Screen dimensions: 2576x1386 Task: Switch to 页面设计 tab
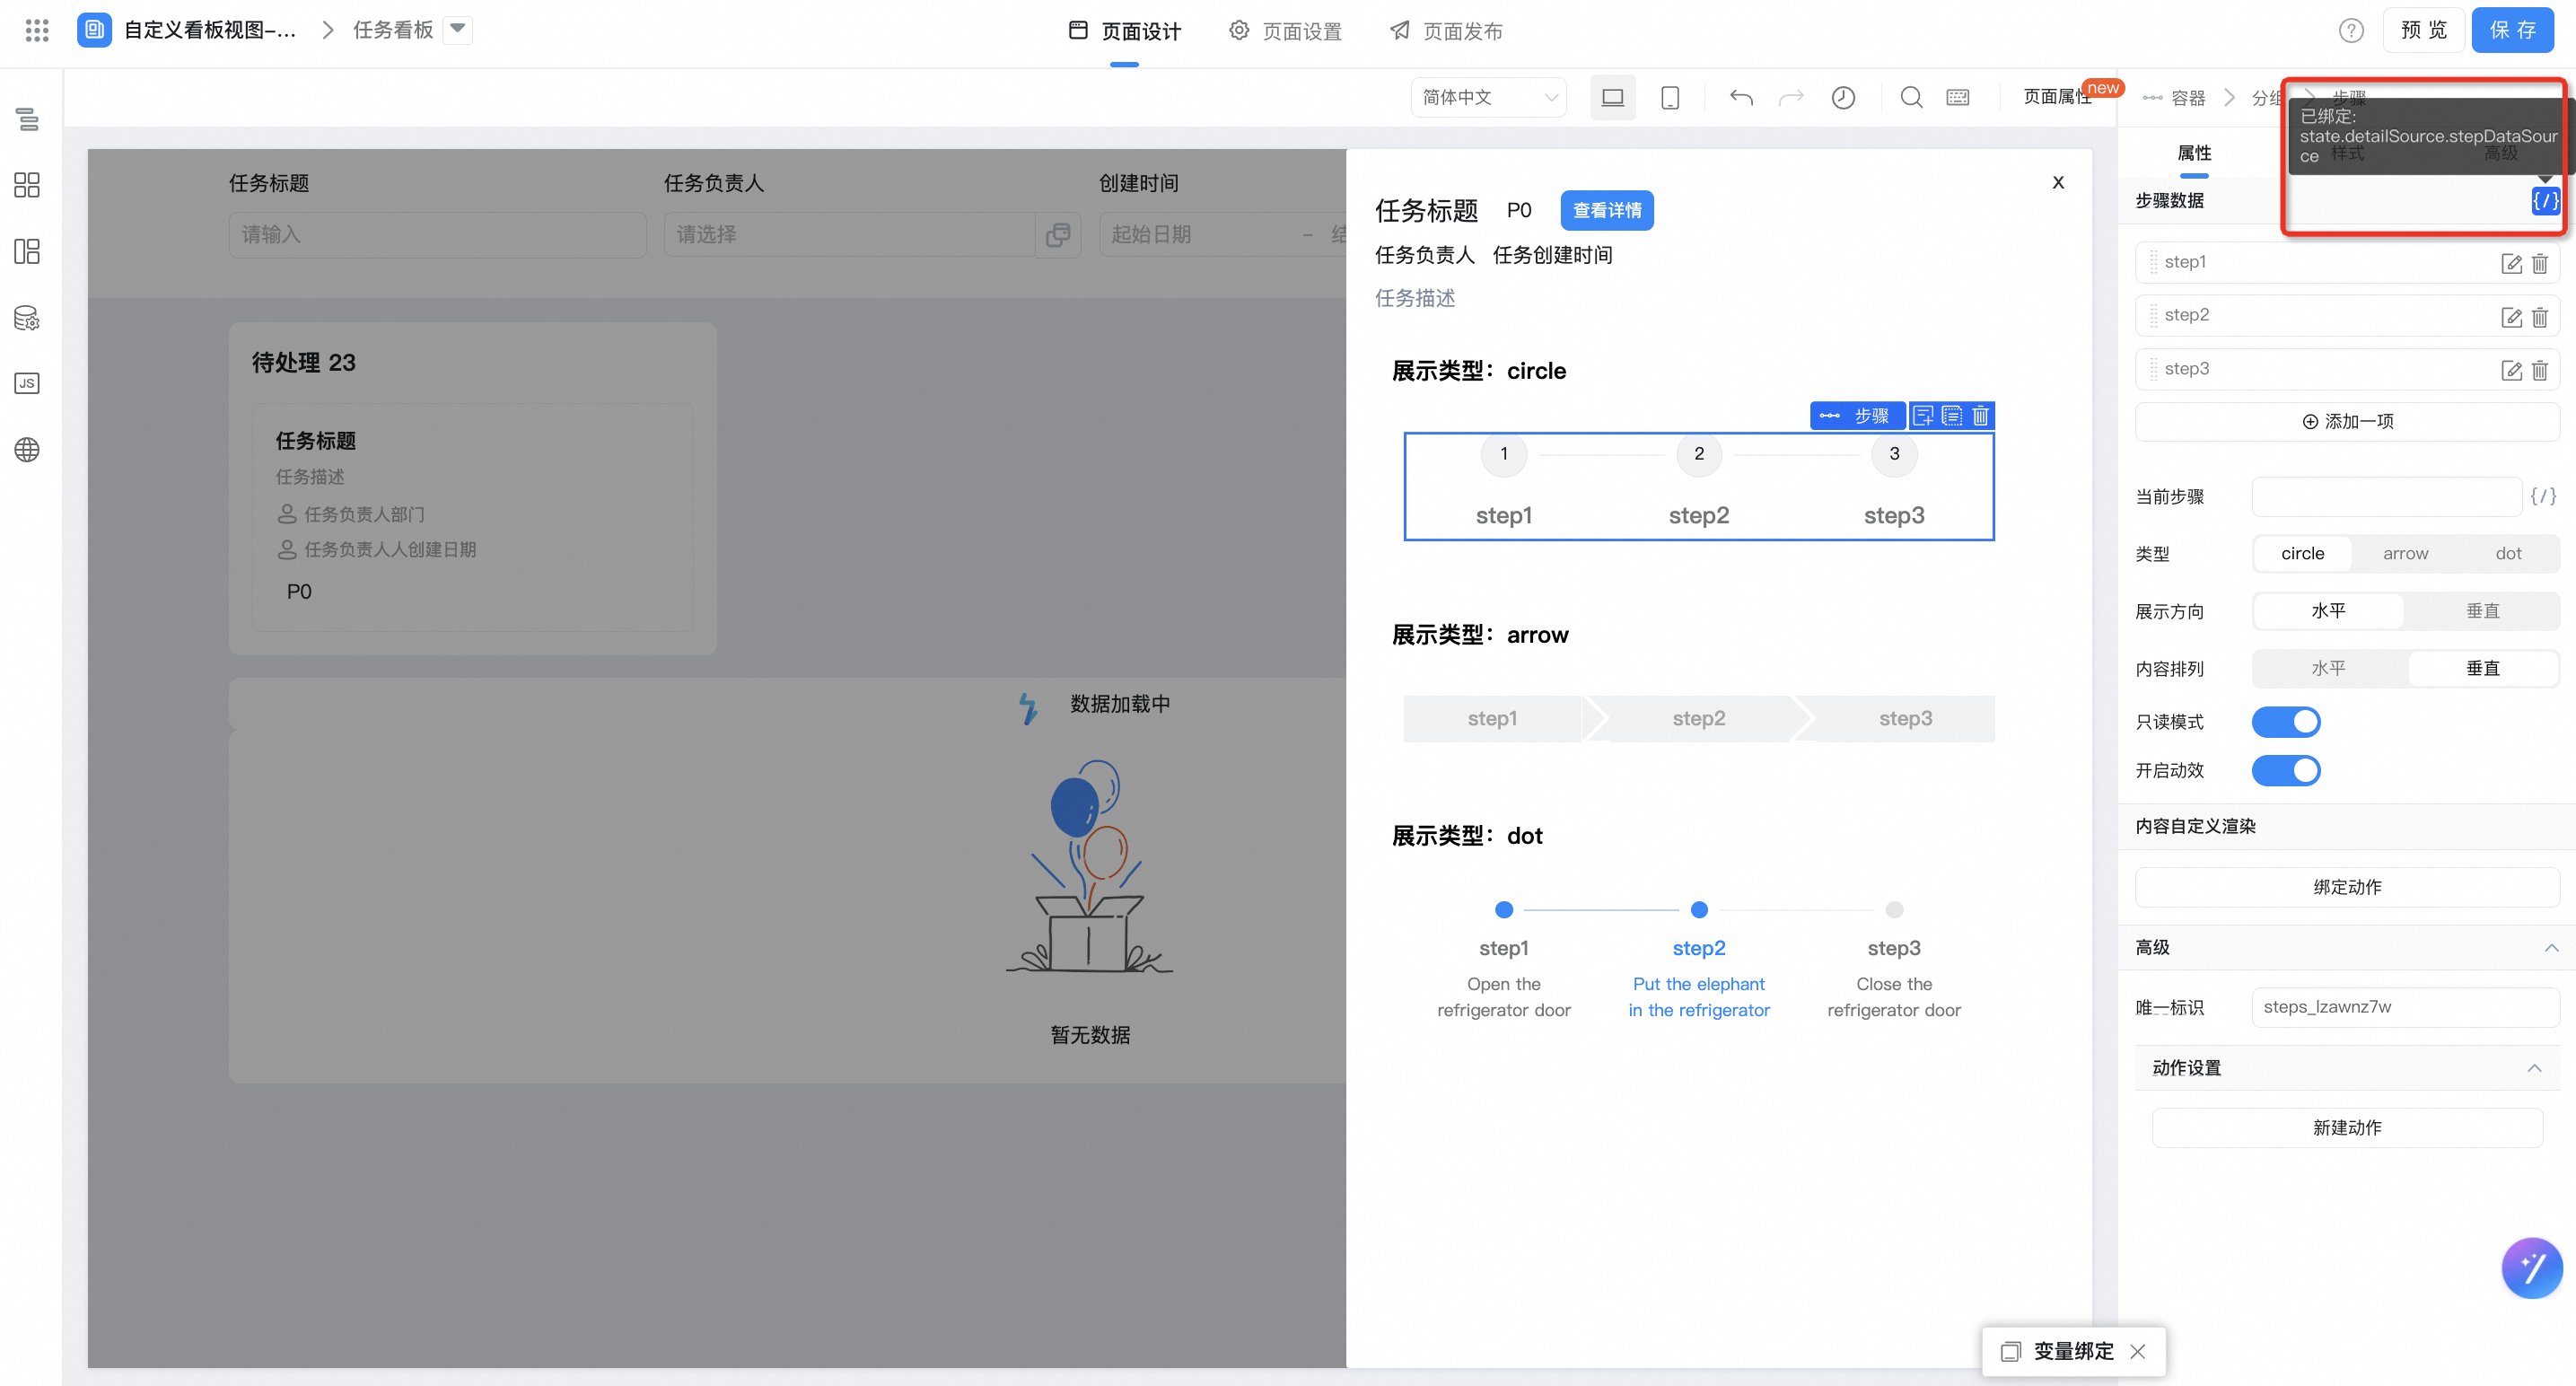pyautogui.click(x=1124, y=31)
